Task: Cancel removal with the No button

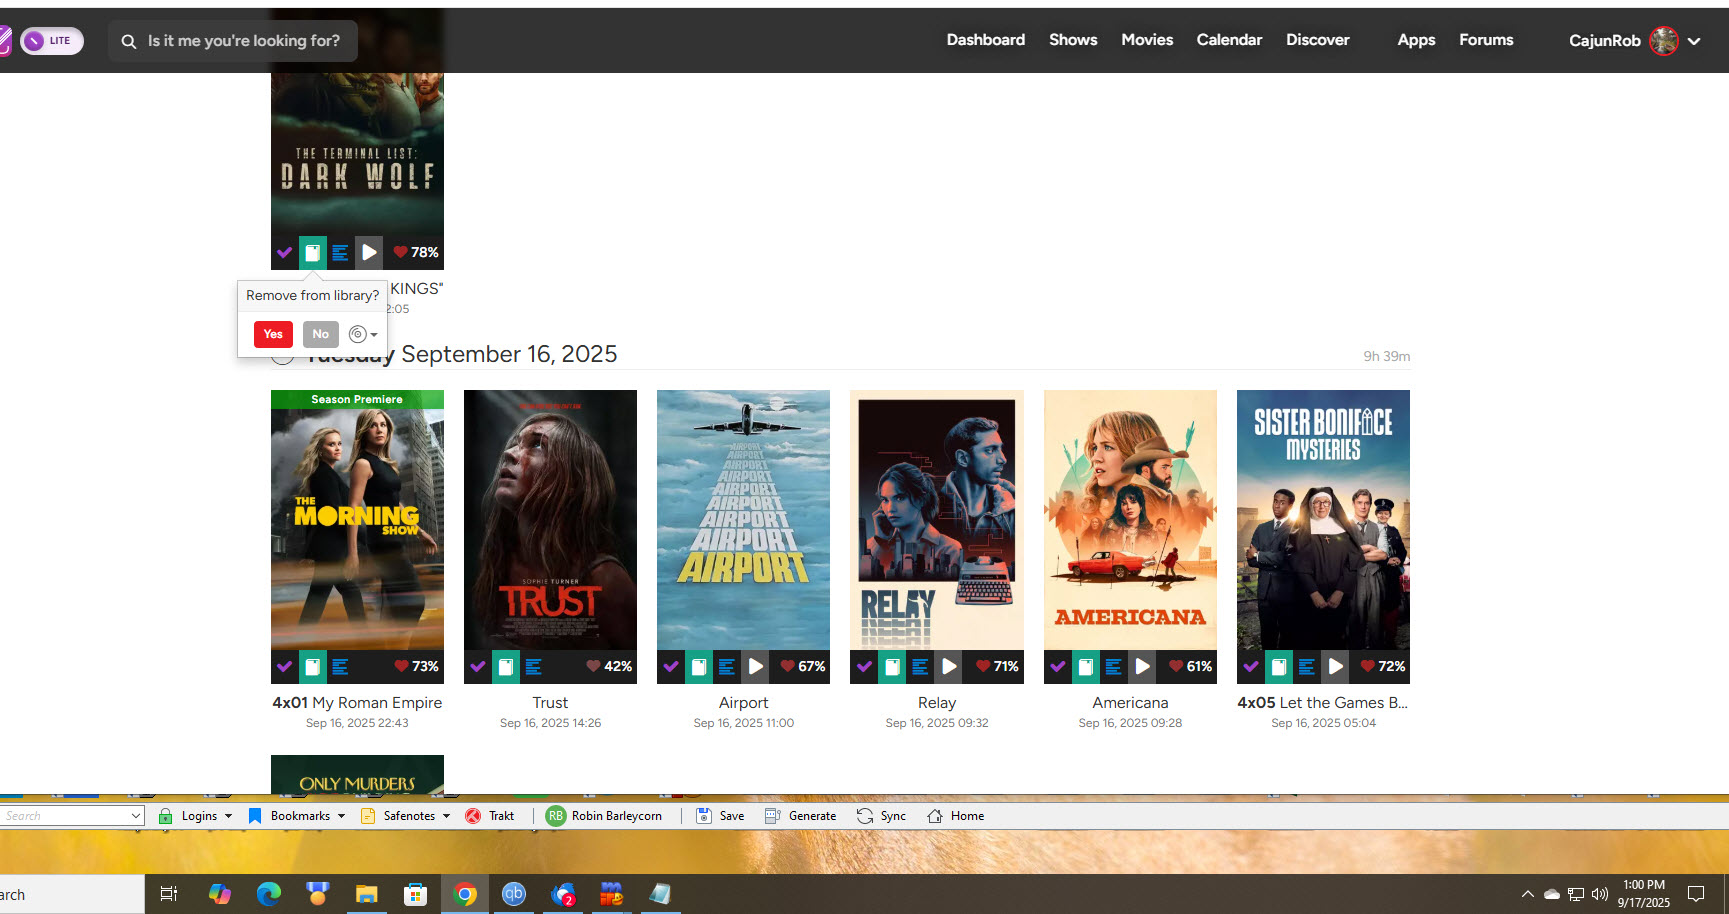Action: click(320, 334)
